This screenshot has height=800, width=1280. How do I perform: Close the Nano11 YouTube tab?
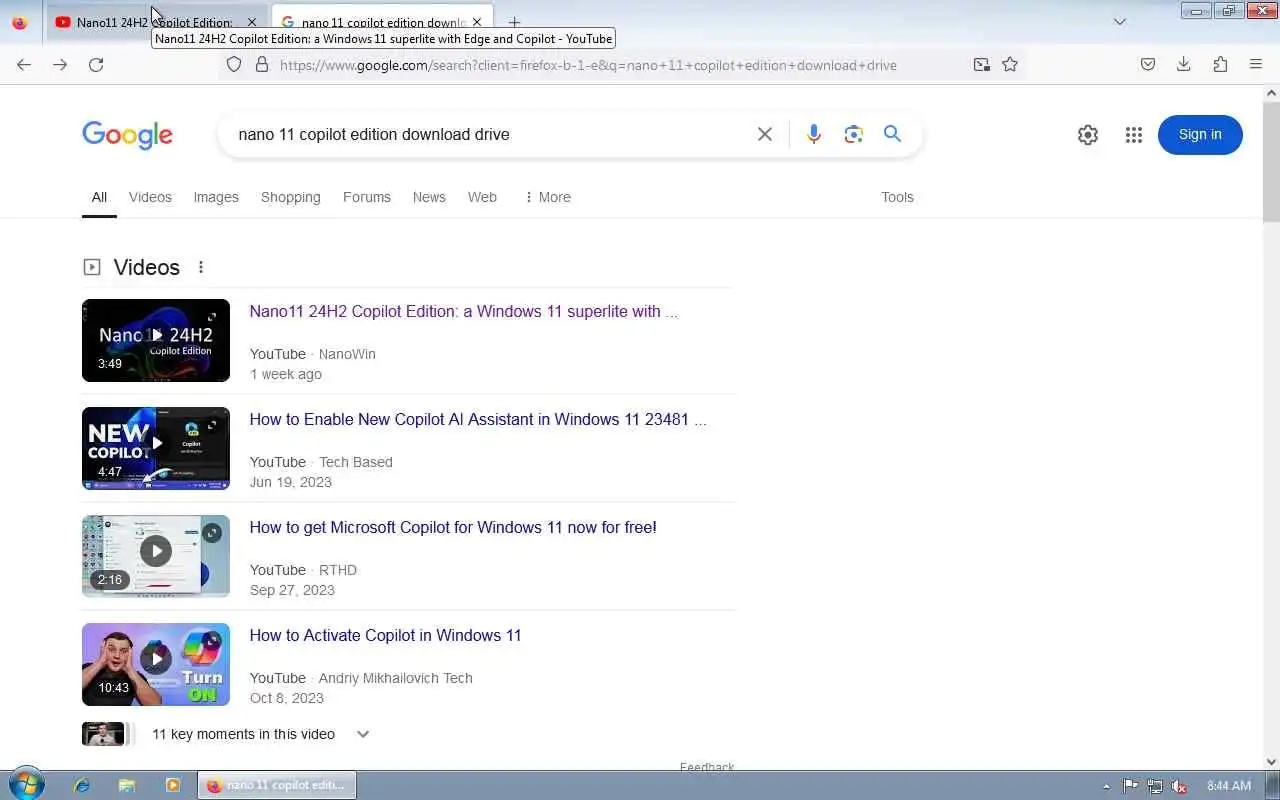point(251,22)
